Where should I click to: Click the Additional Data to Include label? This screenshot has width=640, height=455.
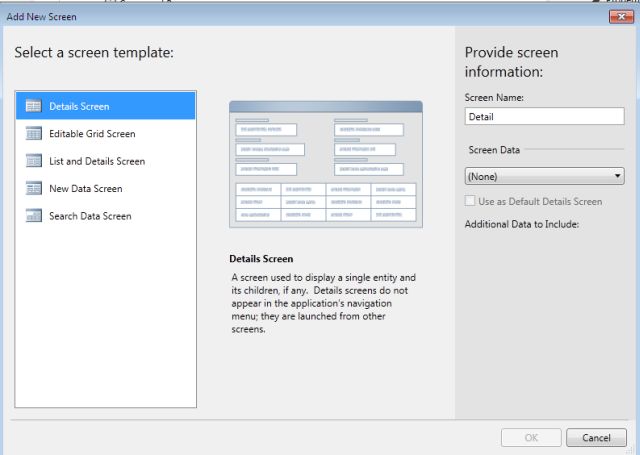tap(522, 224)
